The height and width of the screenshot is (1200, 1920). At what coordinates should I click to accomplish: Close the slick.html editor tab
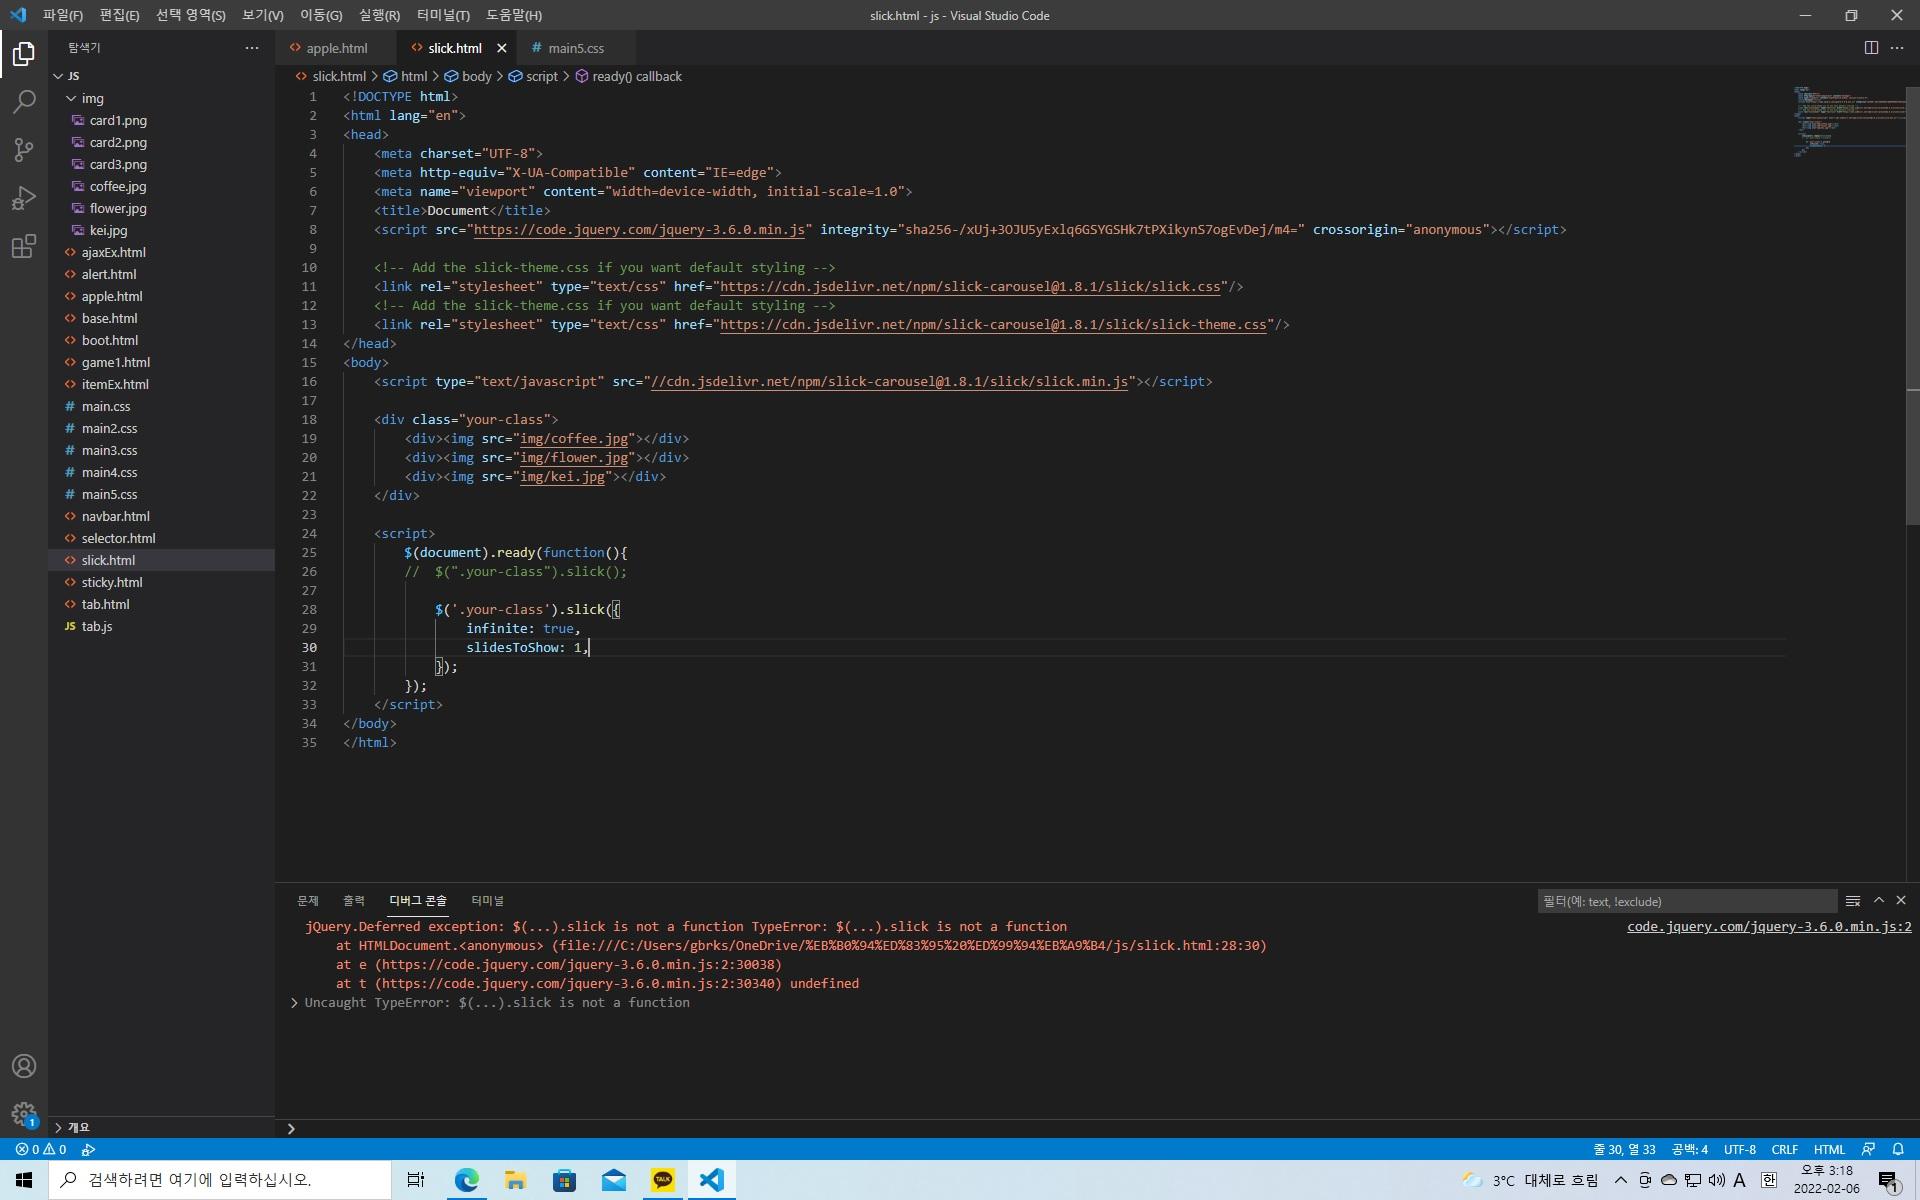click(x=502, y=48)
